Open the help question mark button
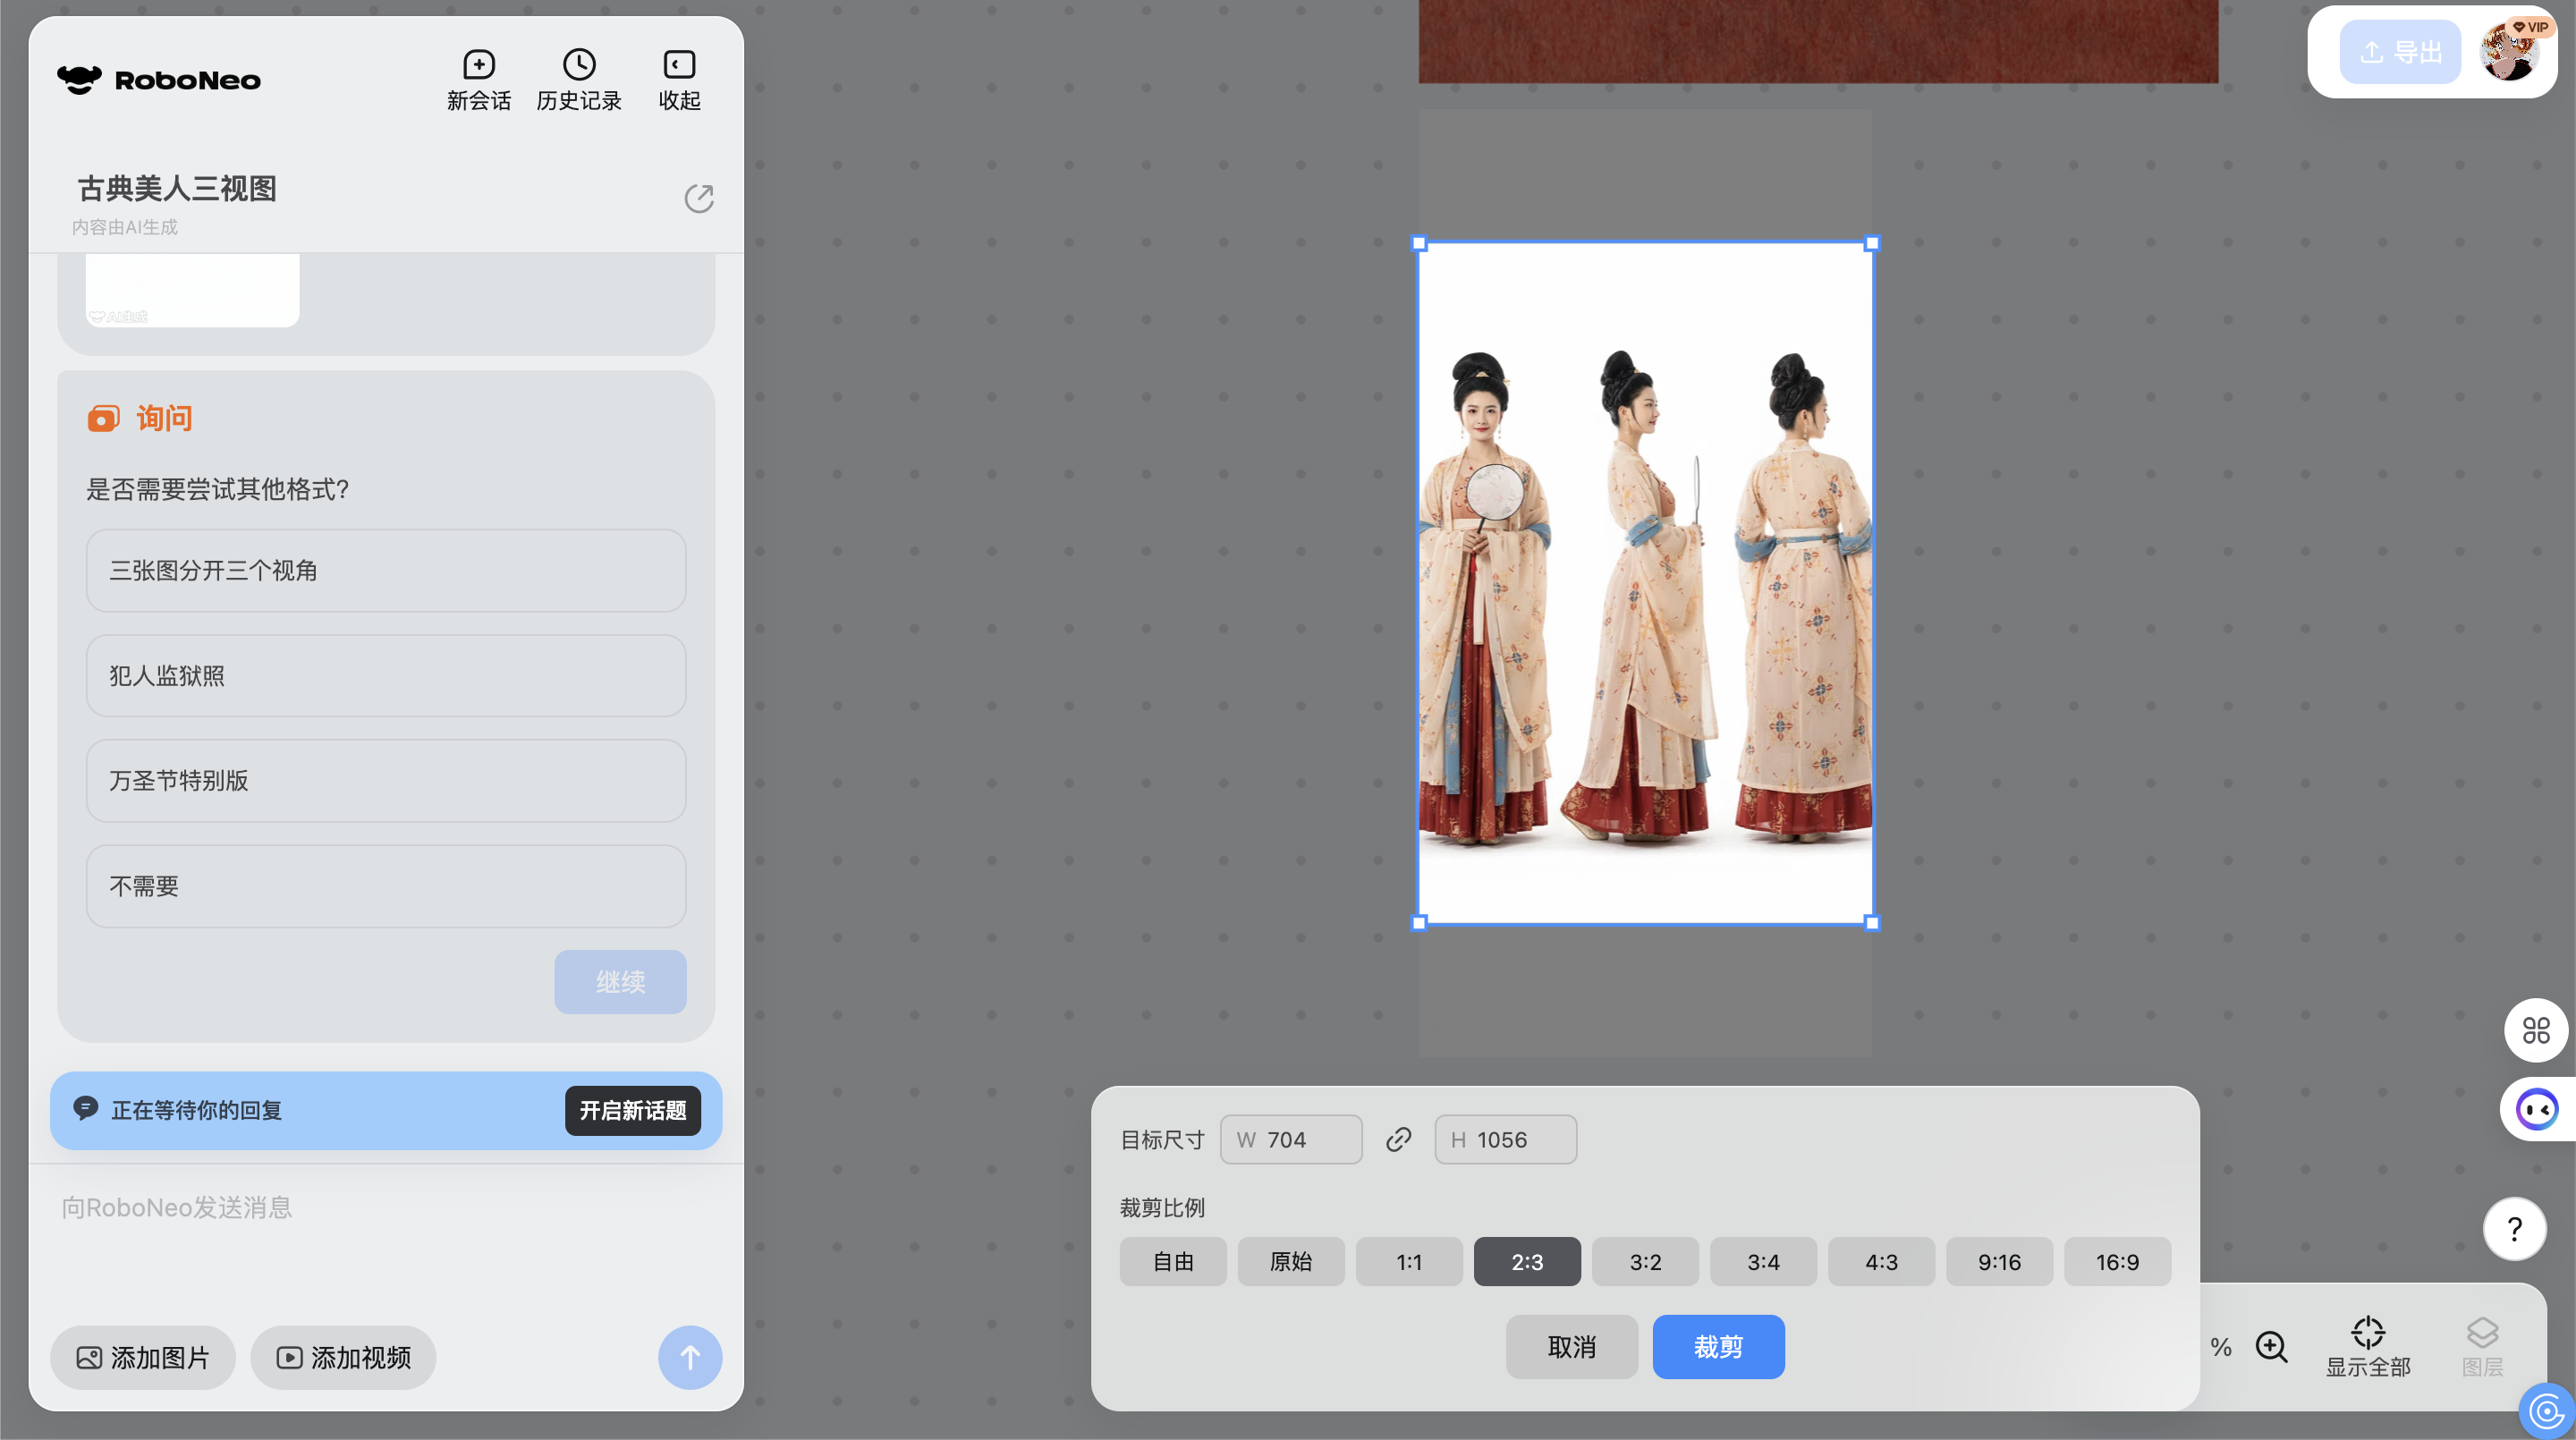 point(2514,1229)
